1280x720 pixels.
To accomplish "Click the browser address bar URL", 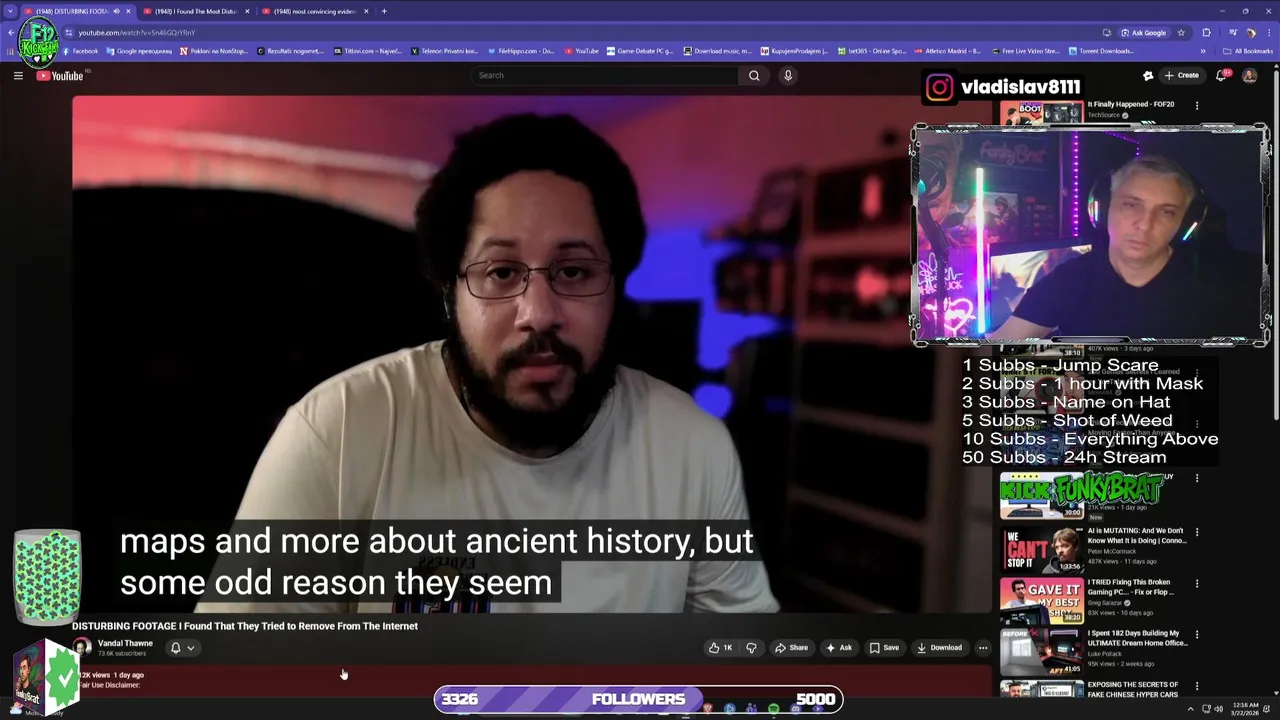I will coord(137,32).
